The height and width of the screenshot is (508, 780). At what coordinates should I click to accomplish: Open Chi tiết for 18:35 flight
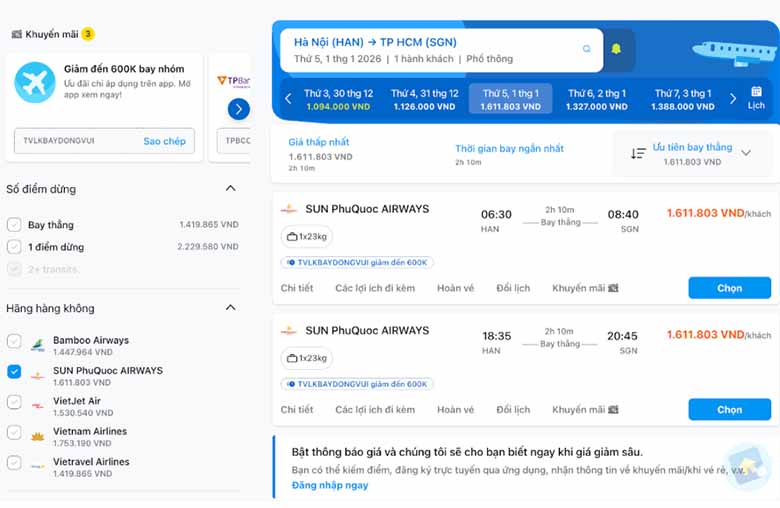point(297,409)
